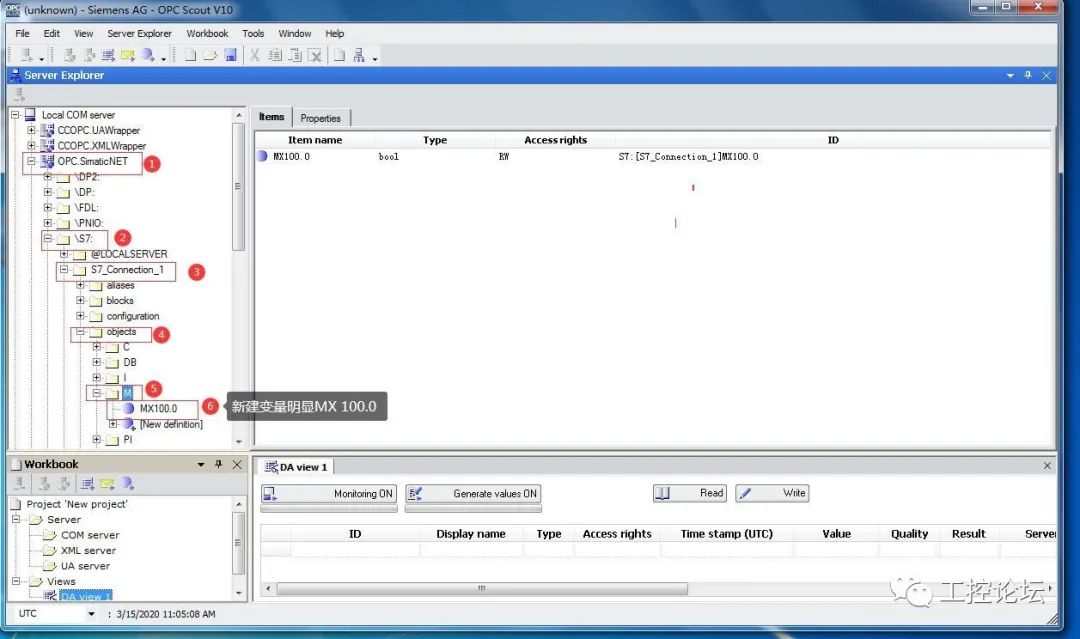Click the server explorer network toolbar icon
The image size is (1080, 639).
click(359, 55)
